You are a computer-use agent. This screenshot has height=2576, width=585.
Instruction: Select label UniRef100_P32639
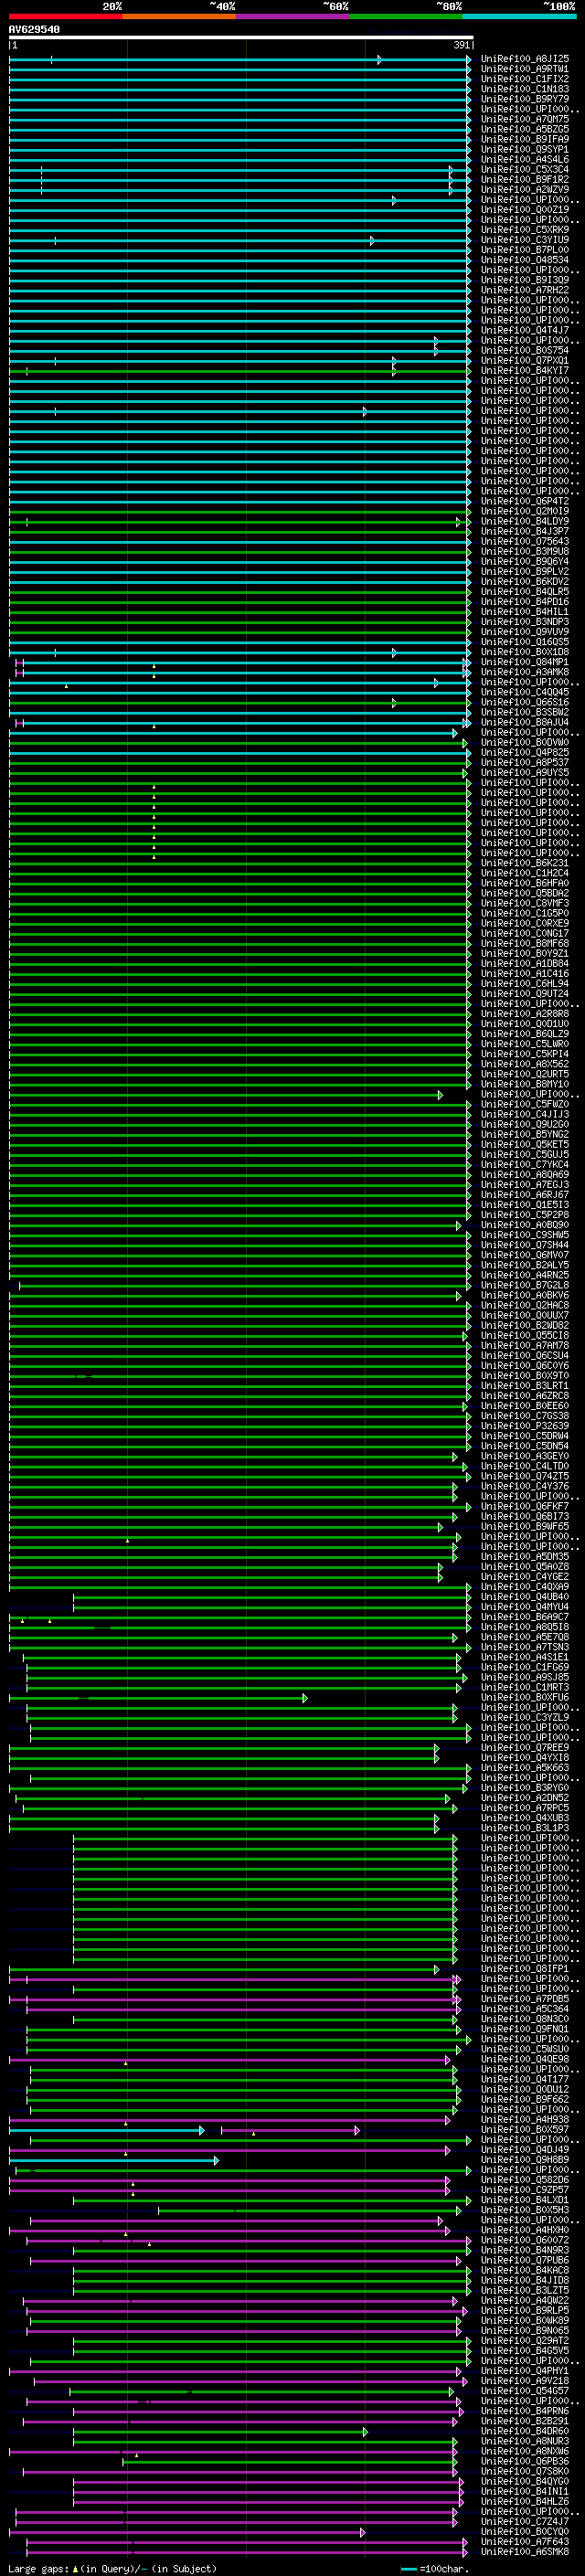(525, 1426)
